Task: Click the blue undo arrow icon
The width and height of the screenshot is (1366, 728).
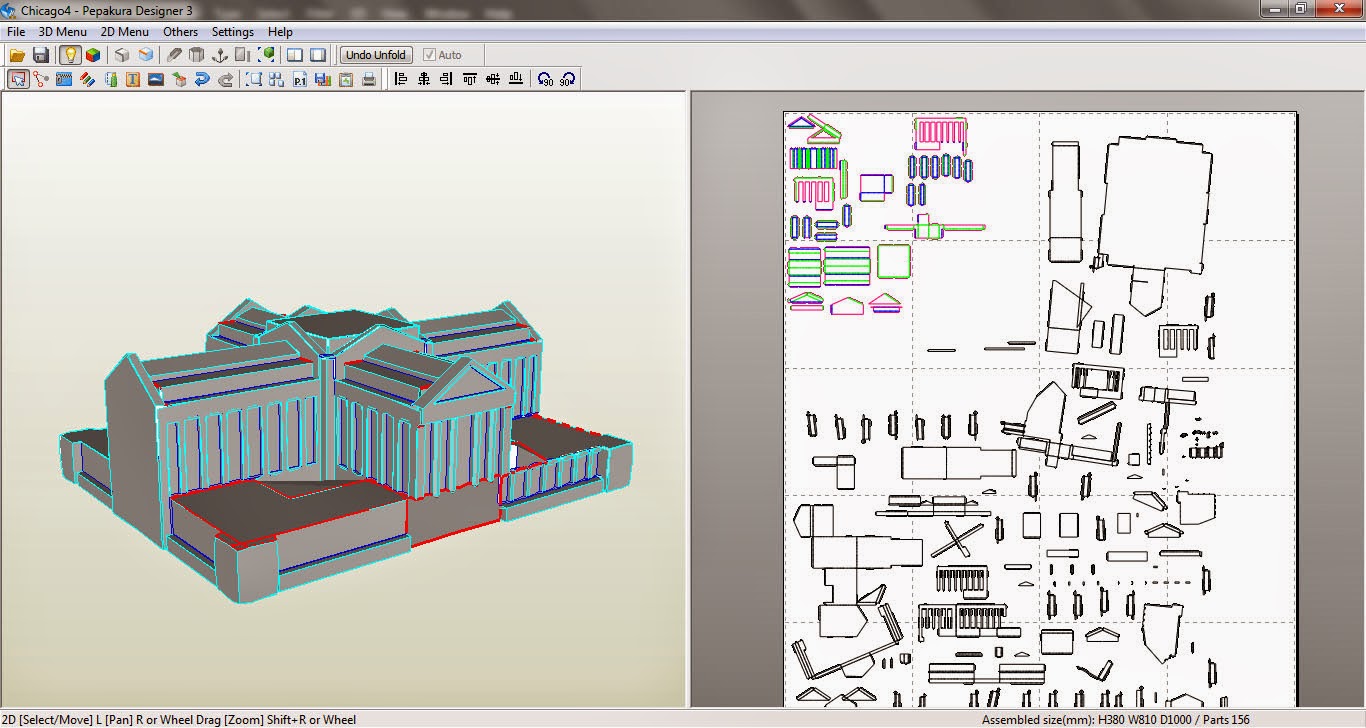Action: (202, 79)
